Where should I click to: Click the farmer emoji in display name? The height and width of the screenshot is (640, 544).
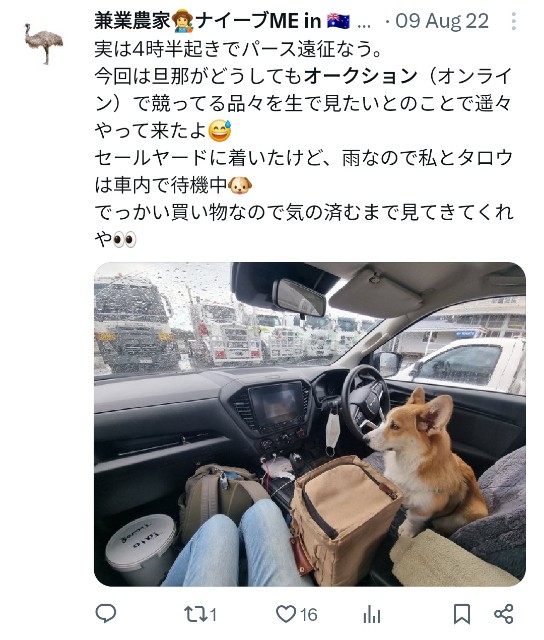point(182,21)
